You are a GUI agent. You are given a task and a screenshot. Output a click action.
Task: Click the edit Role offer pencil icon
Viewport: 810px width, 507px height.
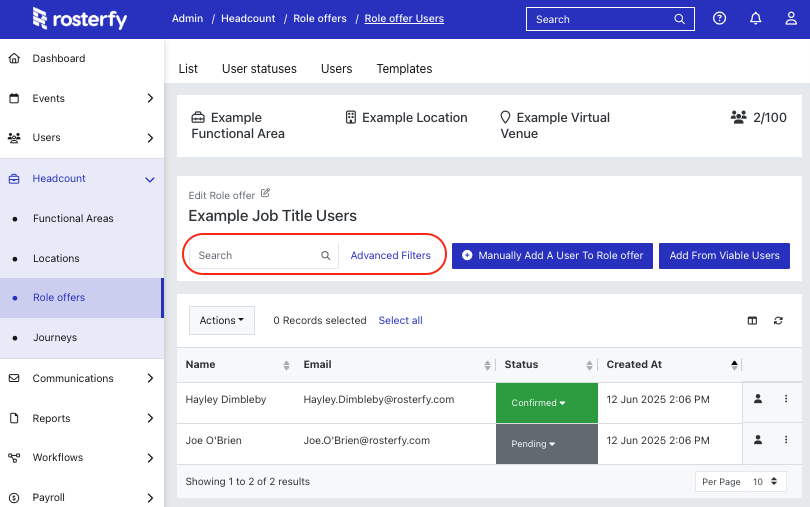pos(265,193)
